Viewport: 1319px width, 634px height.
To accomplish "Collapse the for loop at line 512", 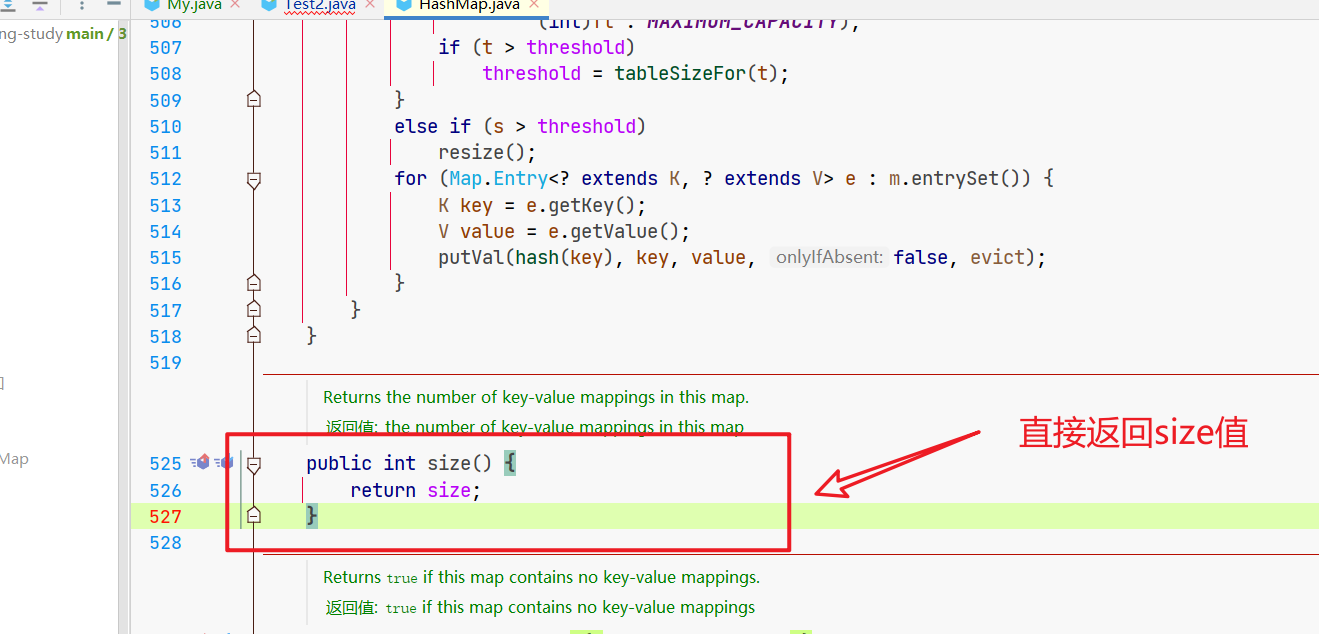I will 254,179.
